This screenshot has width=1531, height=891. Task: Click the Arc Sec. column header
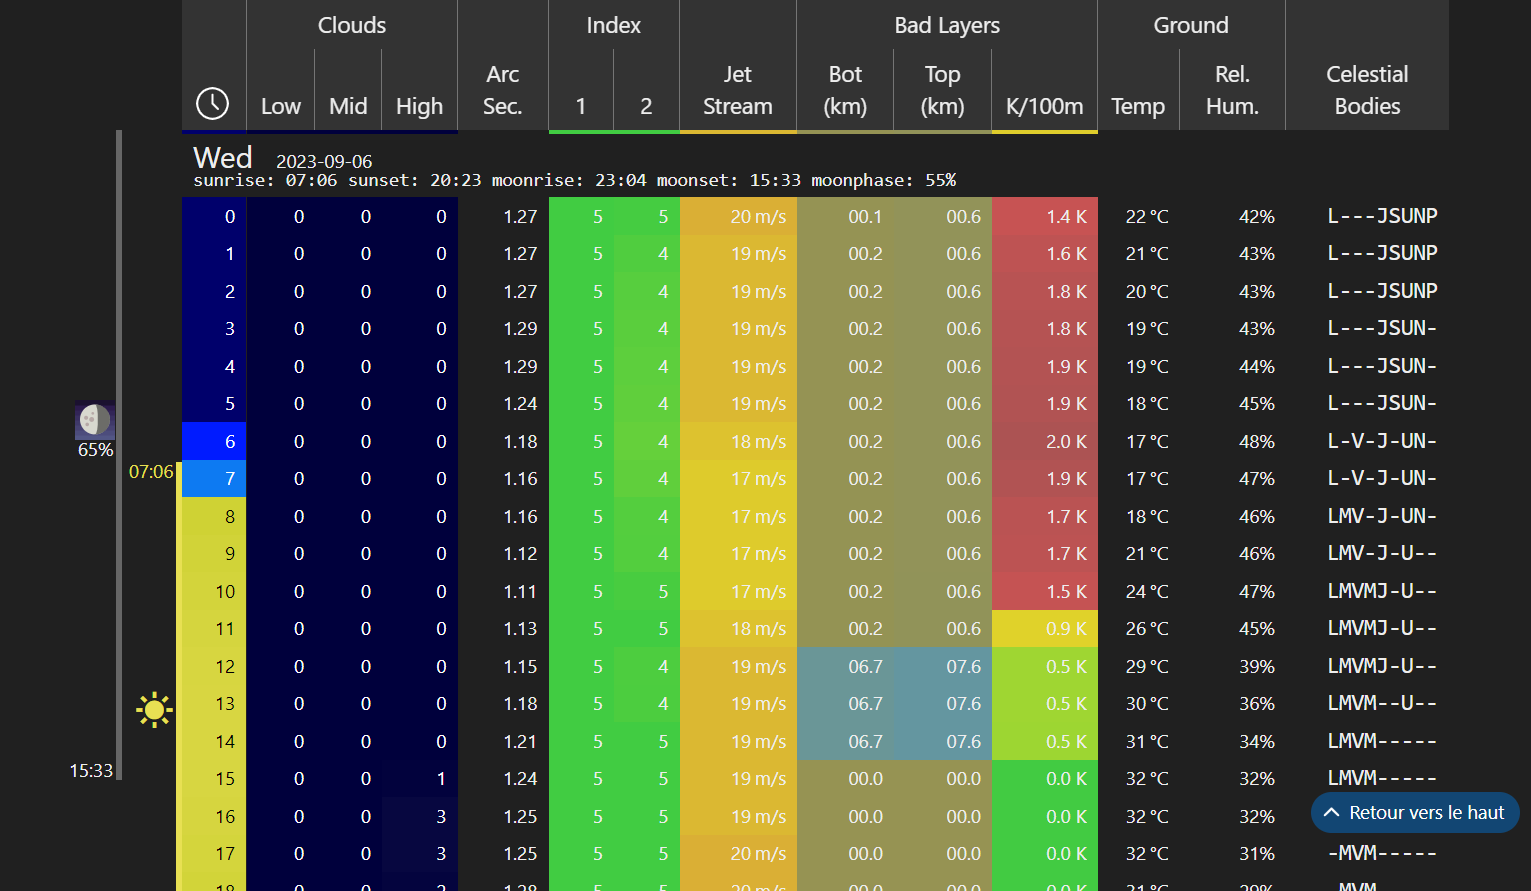pyautogui.click(x=502, y=90)
